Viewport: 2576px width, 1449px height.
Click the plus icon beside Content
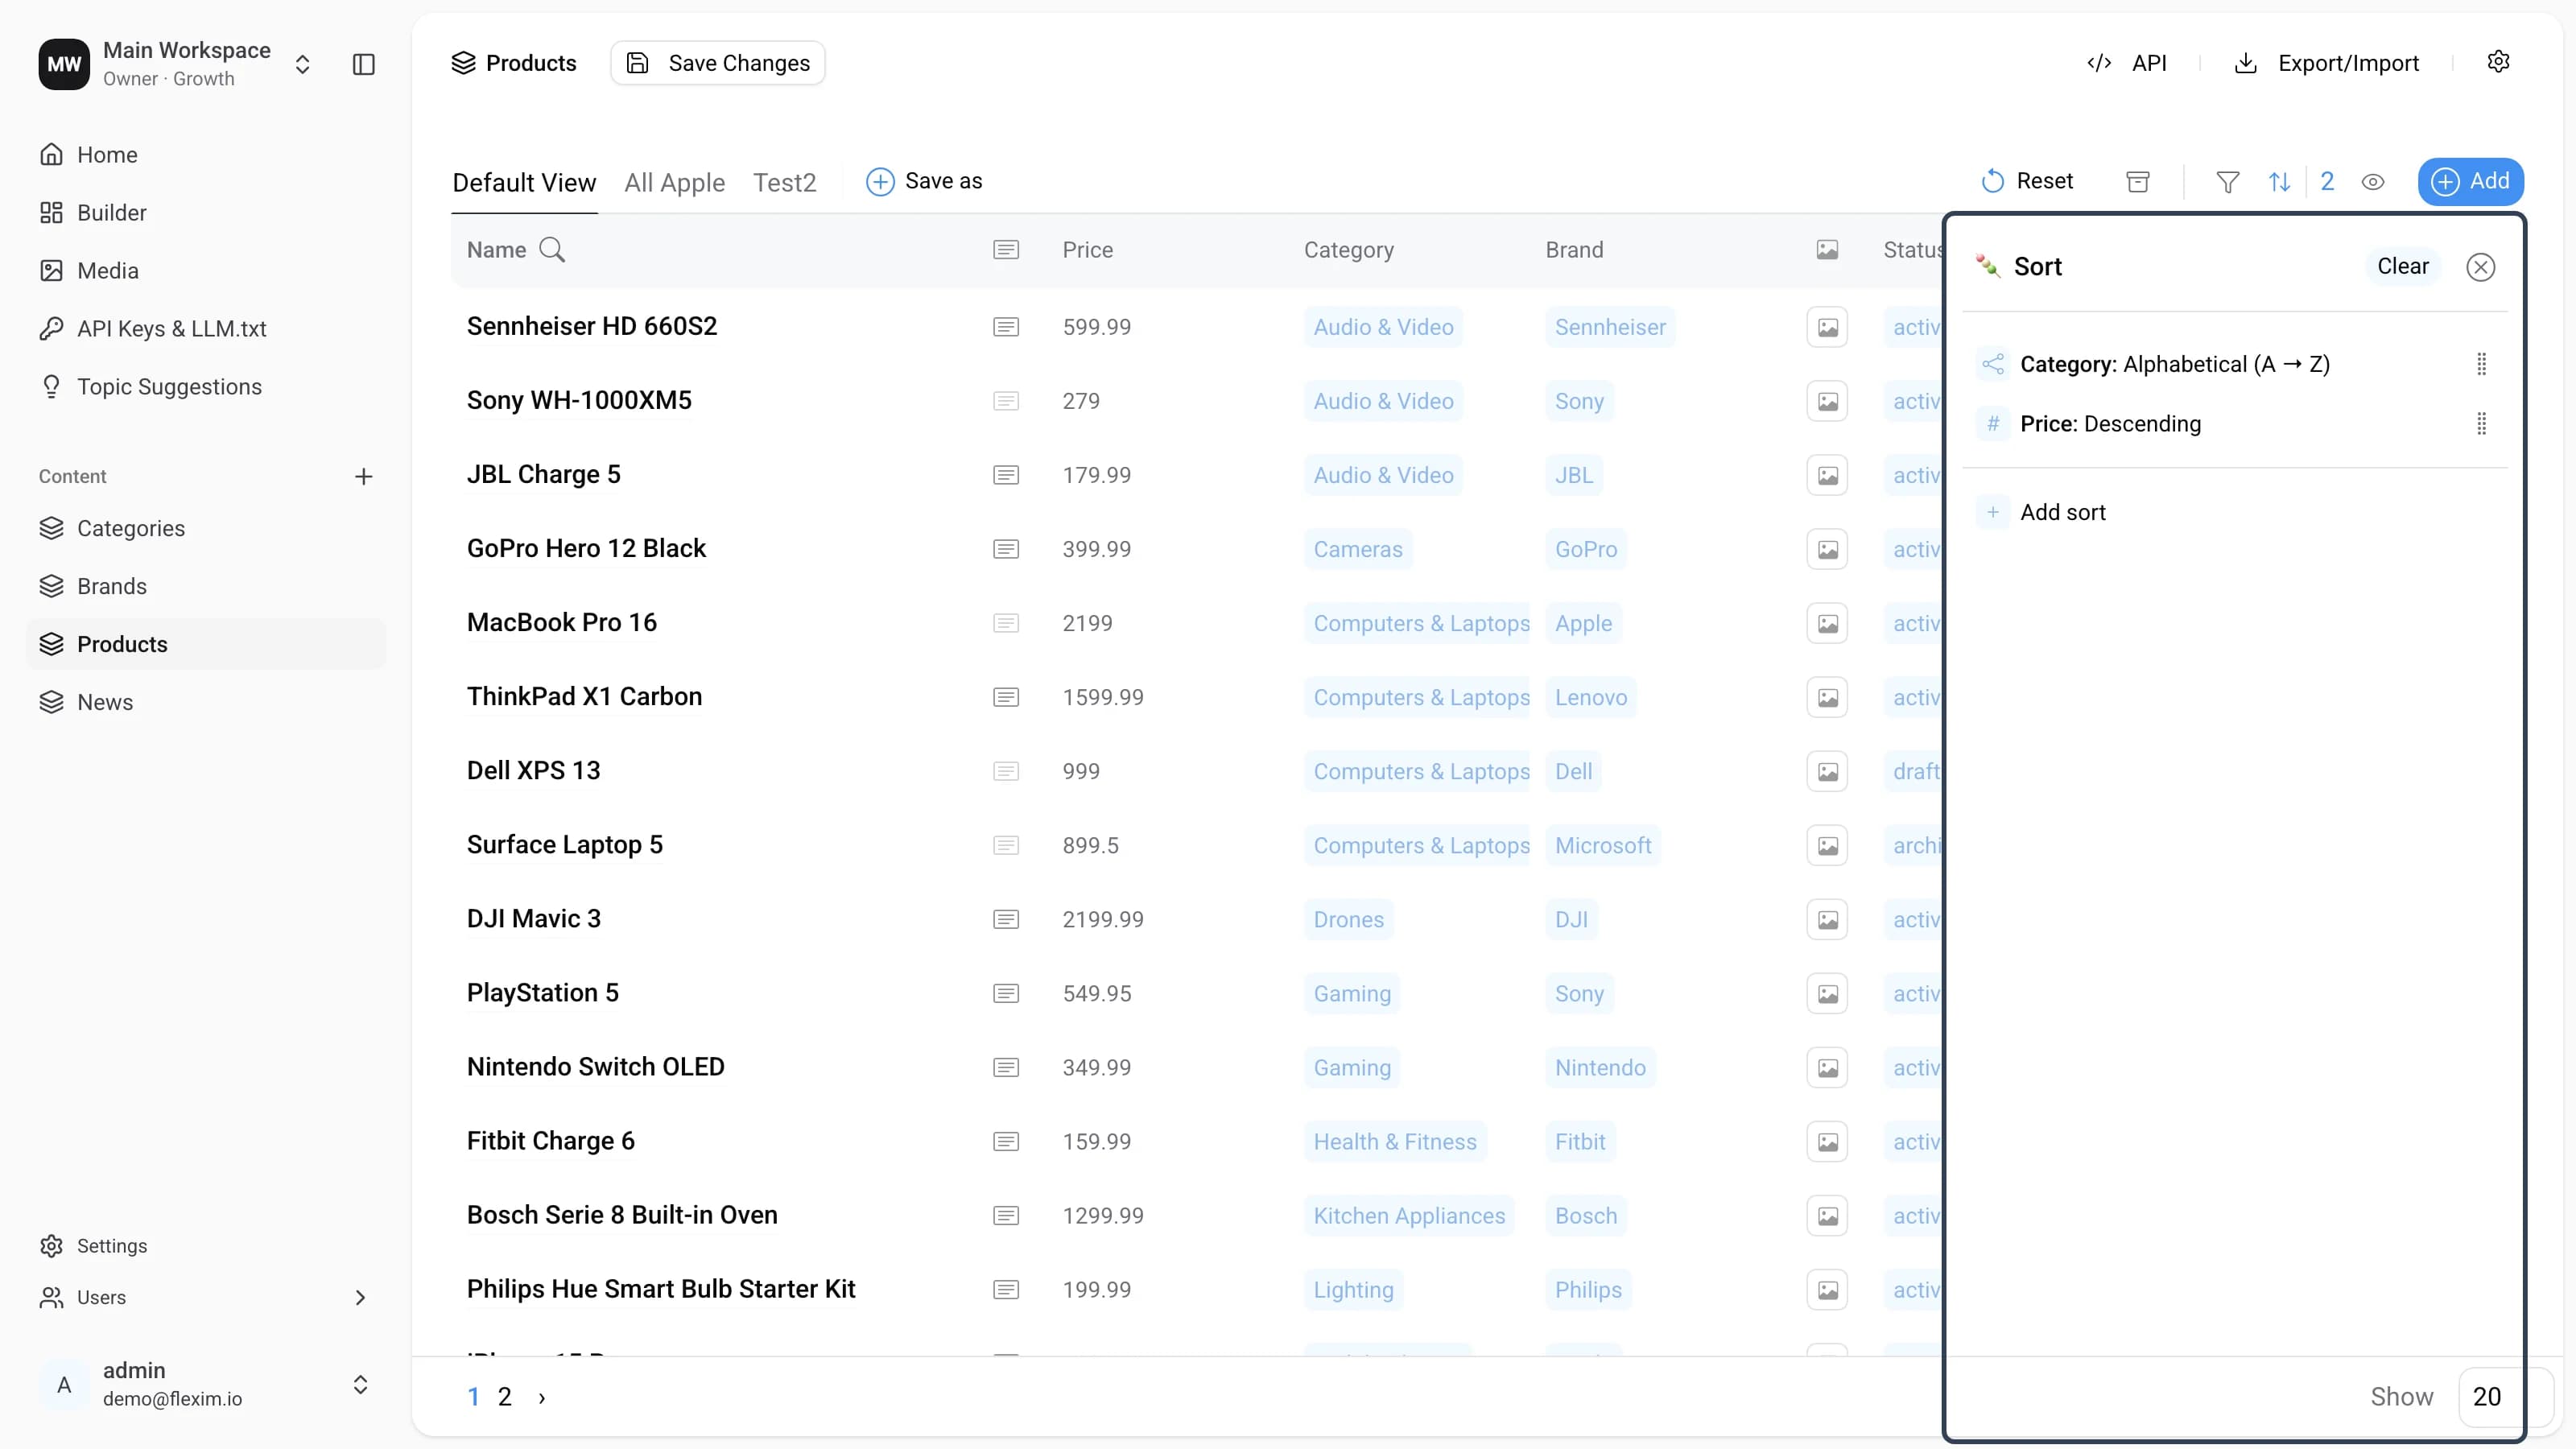[x=364, y=477]
